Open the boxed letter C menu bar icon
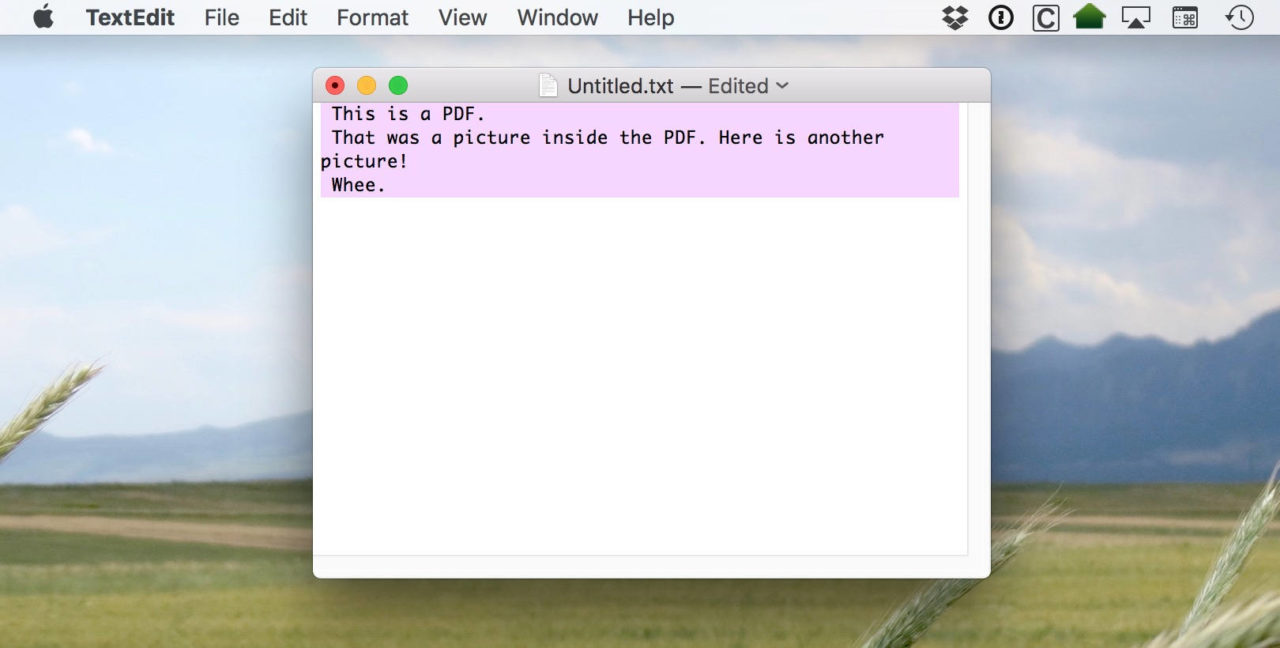Viewport: 1280px width, 648px height. coord(1045,17)
